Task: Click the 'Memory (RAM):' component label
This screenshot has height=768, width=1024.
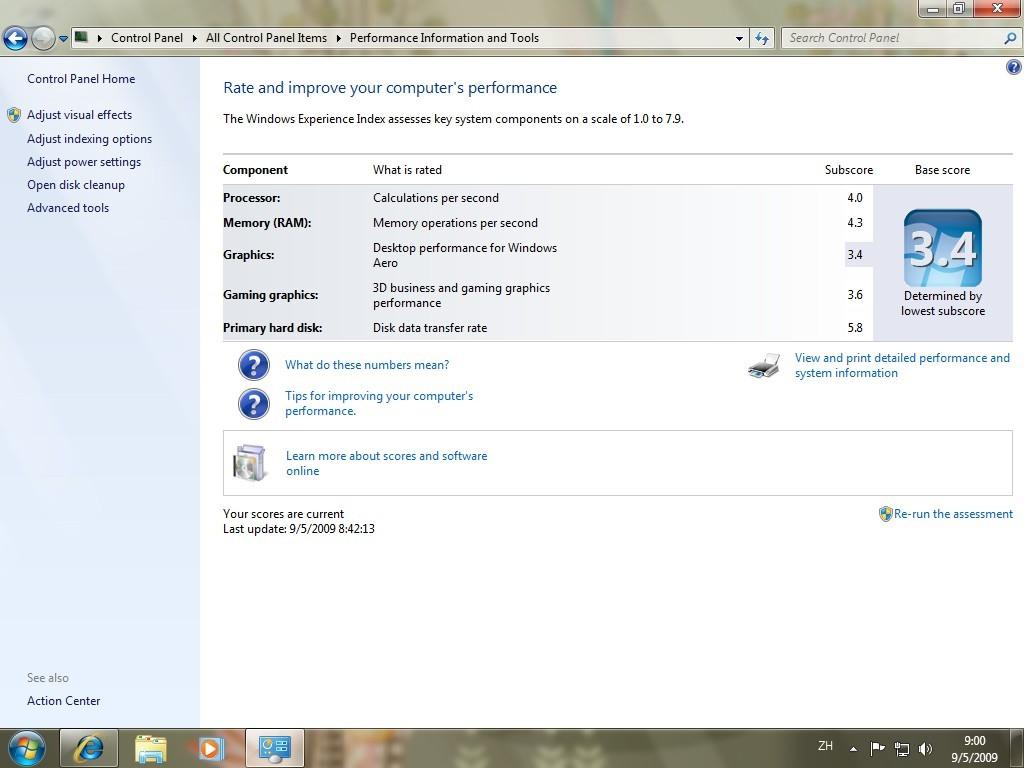Action: pos(267,223)
